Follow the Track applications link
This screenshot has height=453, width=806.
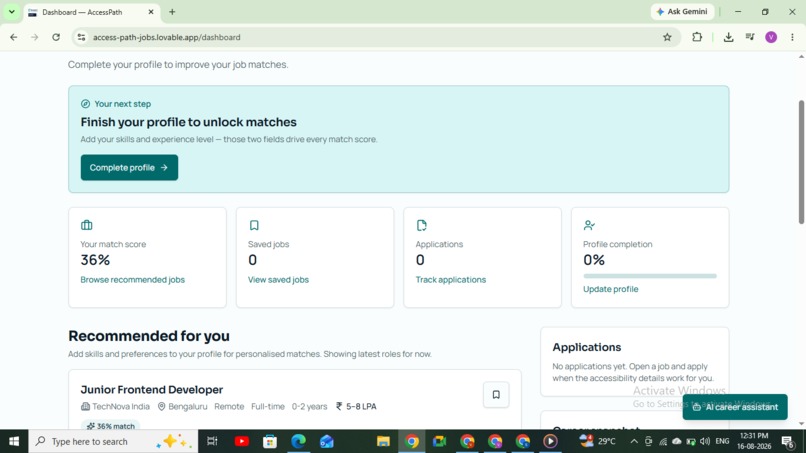tap(450, 280)
